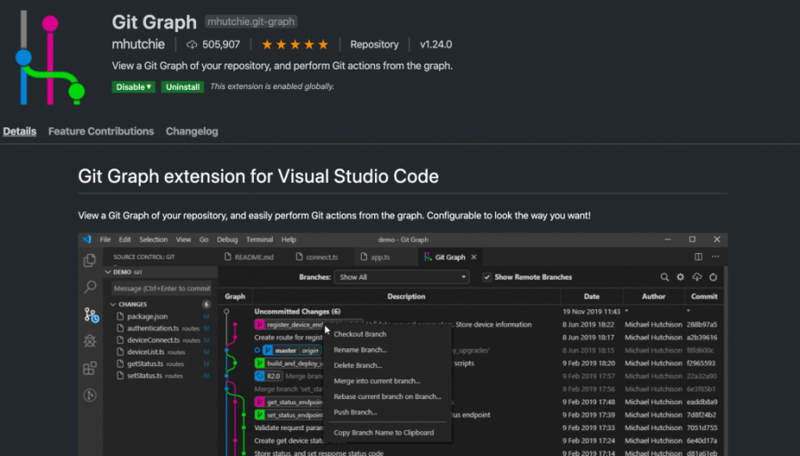Open Explorer in the activity bar

click(x=89, y=261)
